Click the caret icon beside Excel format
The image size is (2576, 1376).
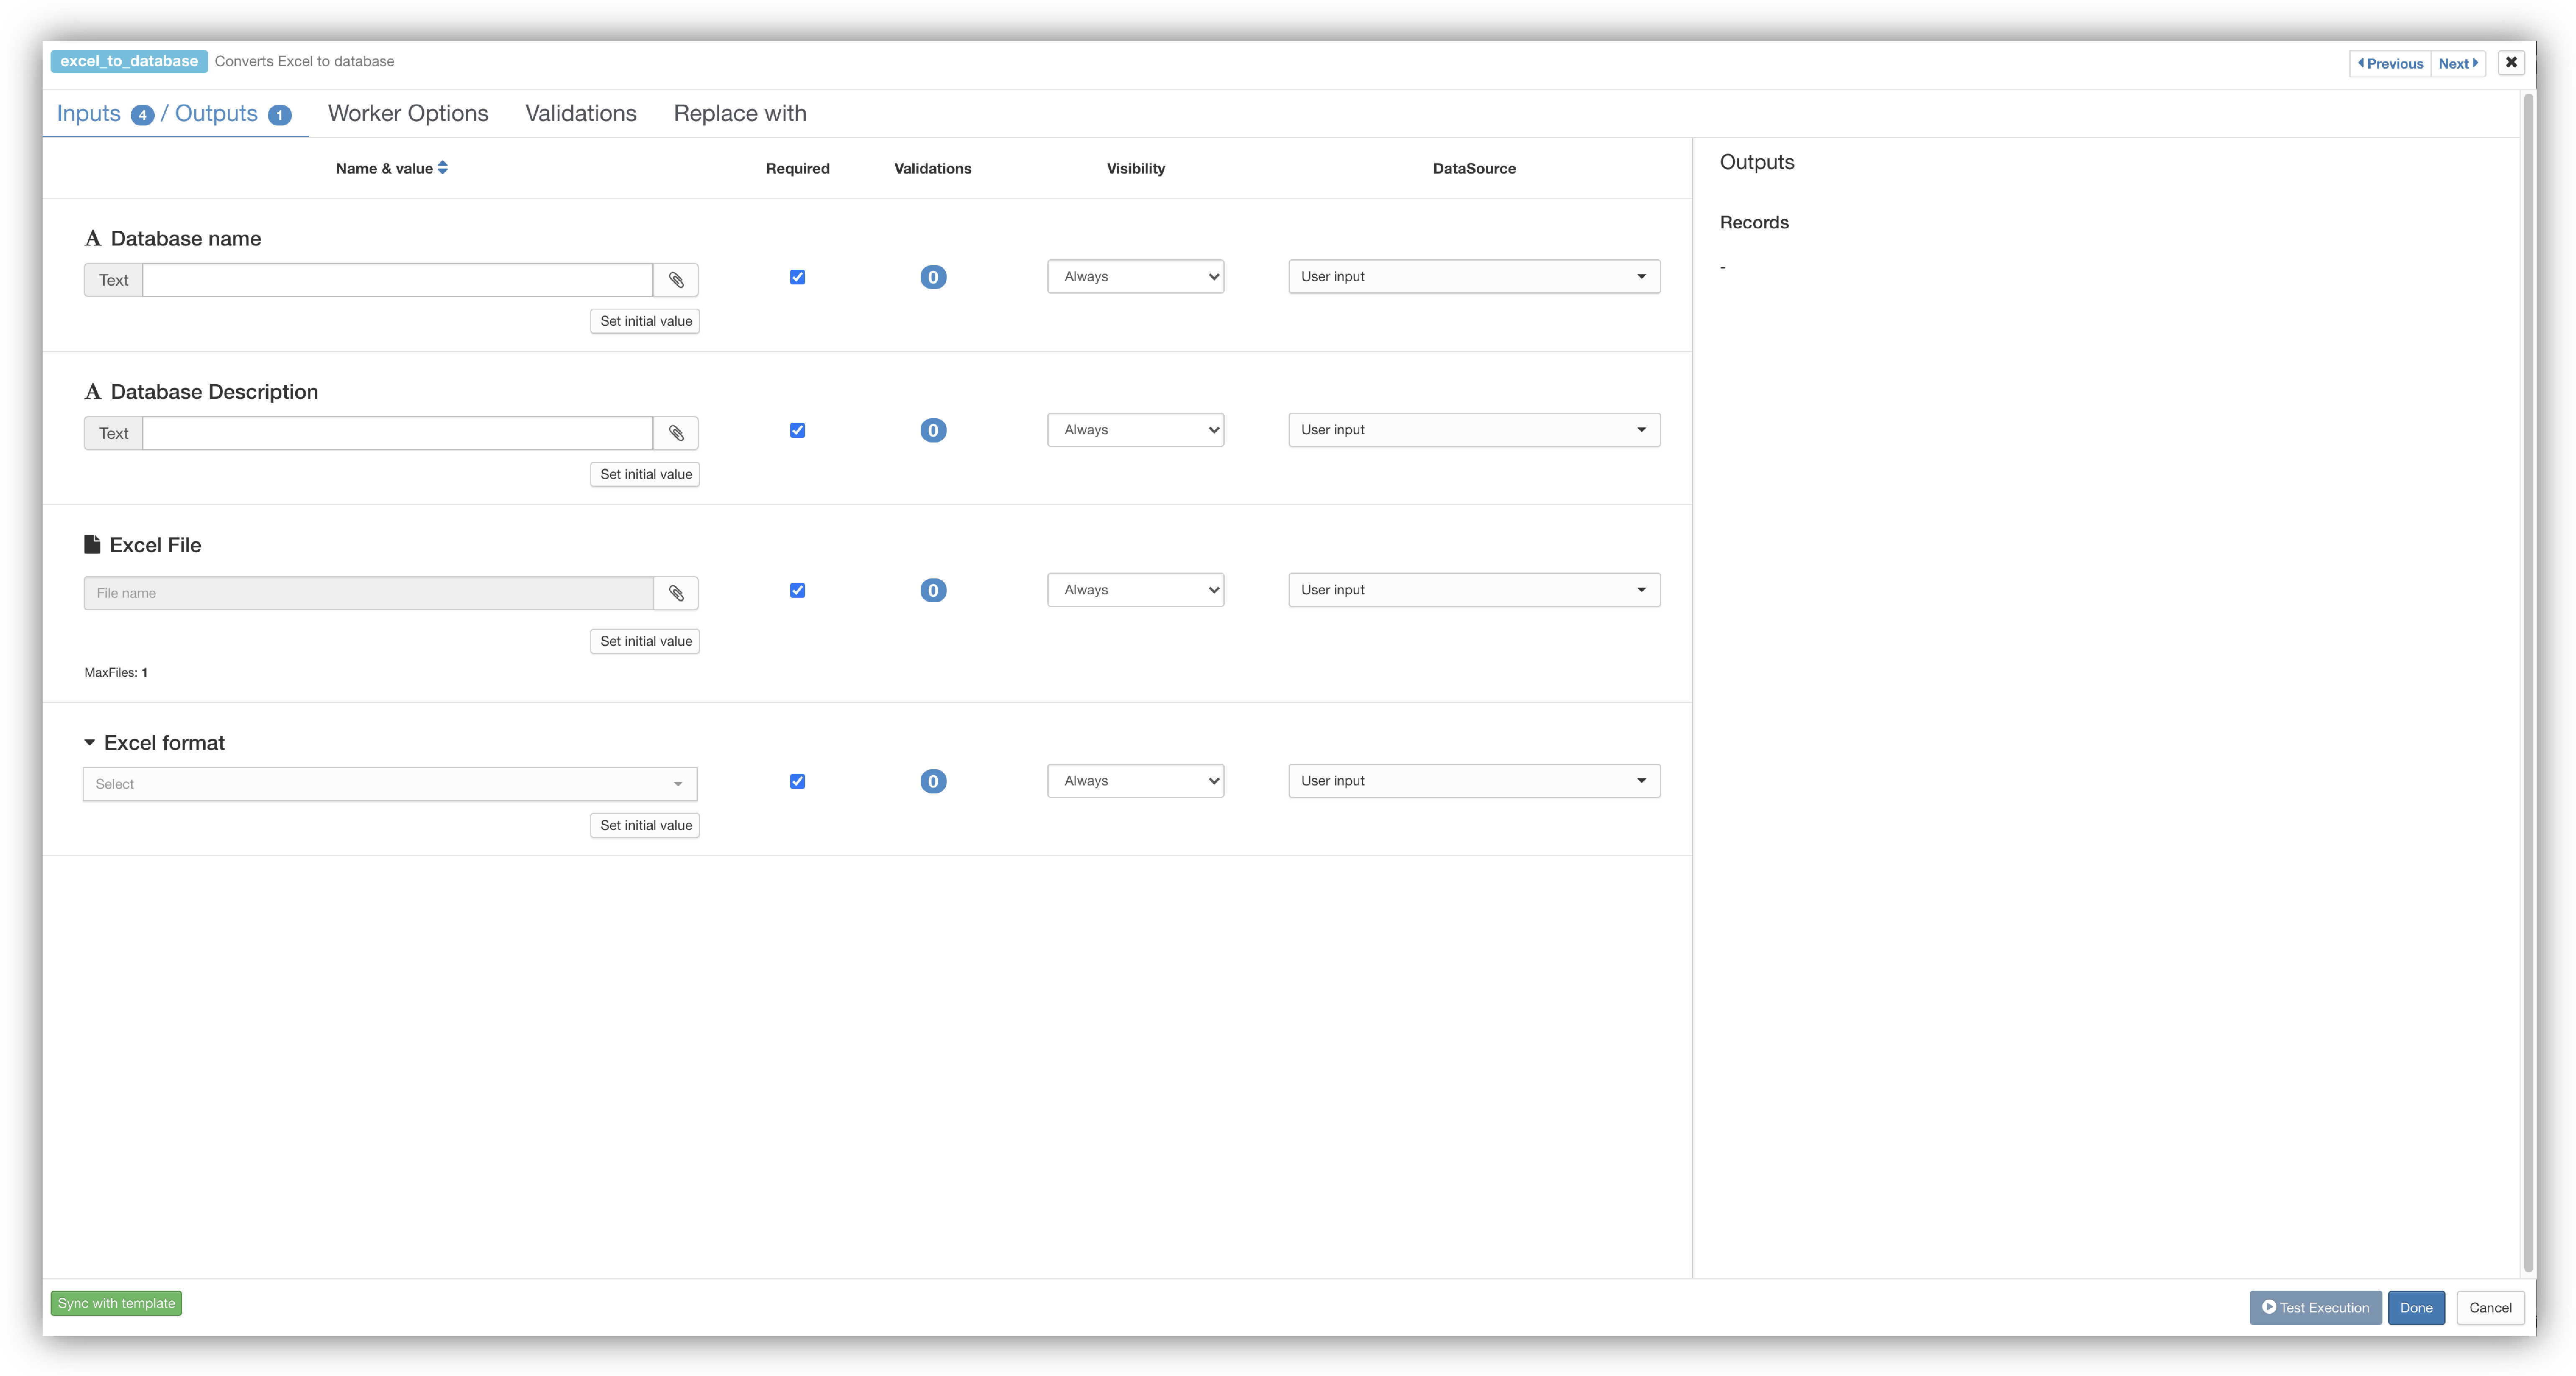click(x=90, y=742)
